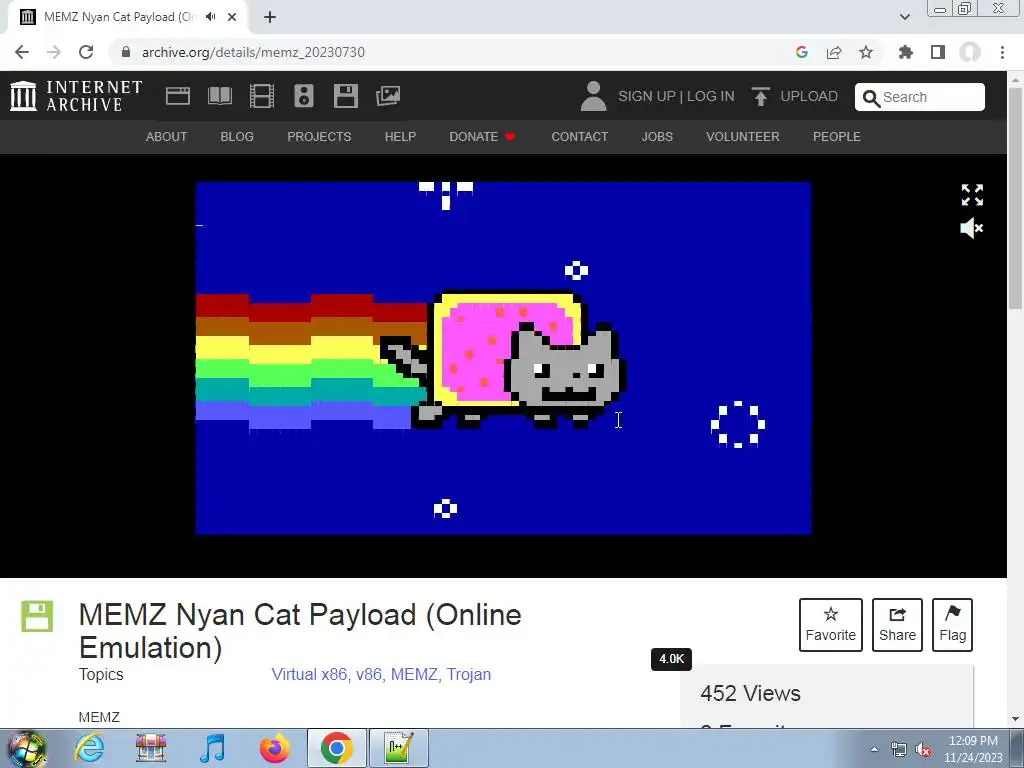Open the Audio speaker icon

(304, 96)
